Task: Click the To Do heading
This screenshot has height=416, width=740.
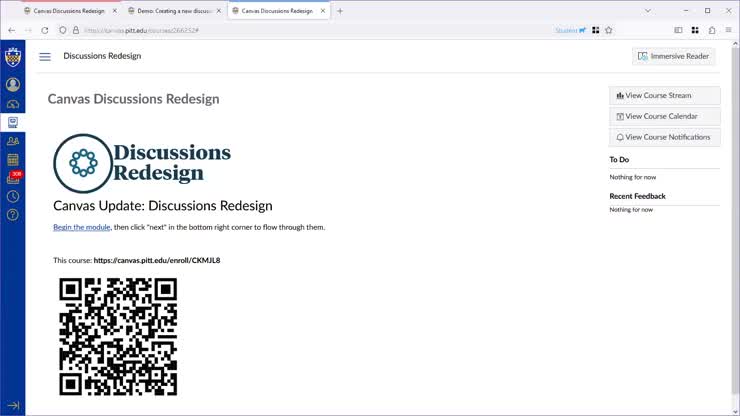Action: (x=619, y=160)
